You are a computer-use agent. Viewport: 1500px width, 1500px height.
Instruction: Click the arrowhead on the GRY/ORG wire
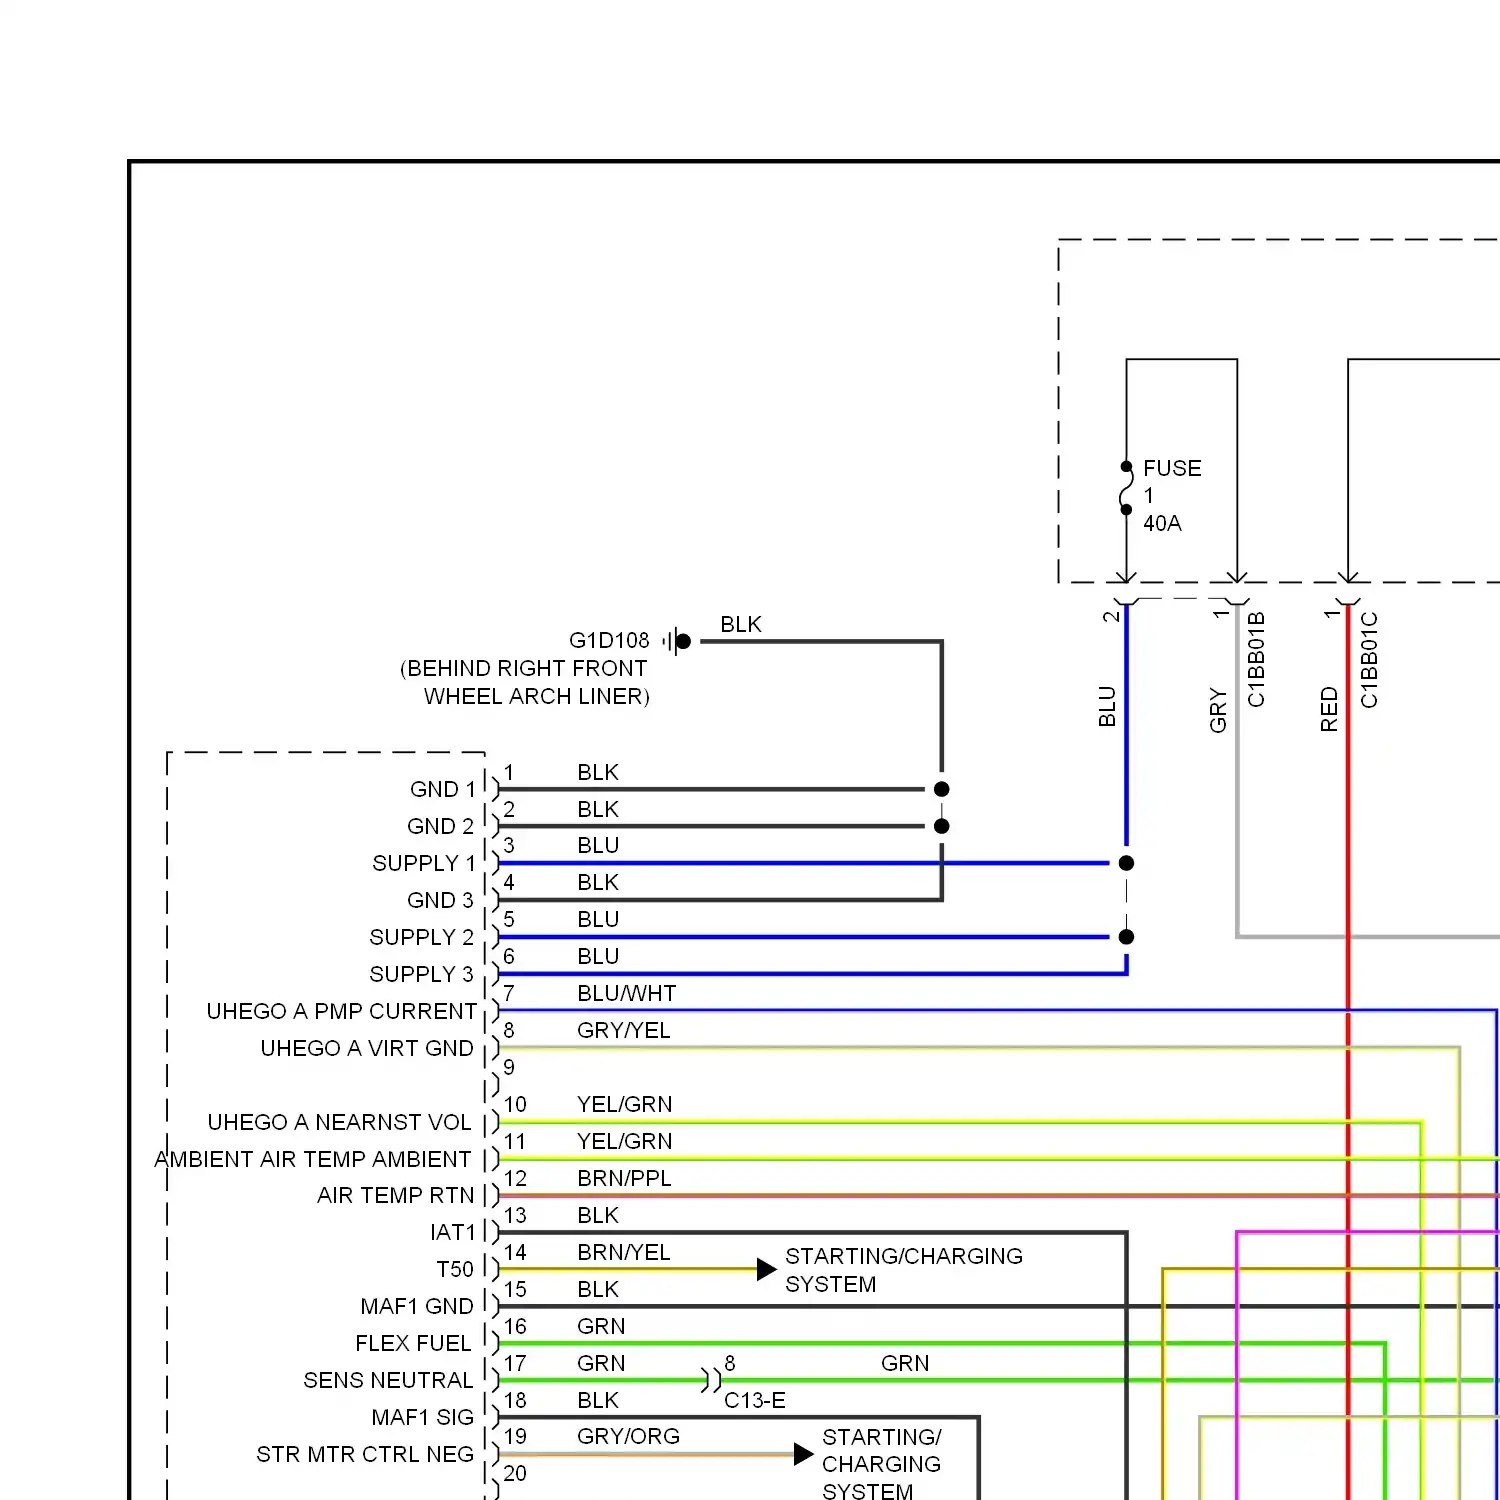(x=804, y=1454)
